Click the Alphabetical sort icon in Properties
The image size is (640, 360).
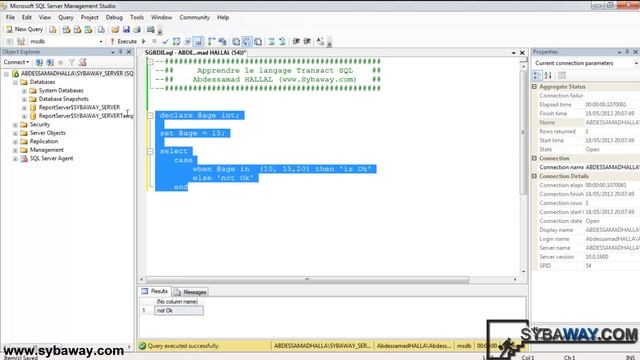coord(548,76)
